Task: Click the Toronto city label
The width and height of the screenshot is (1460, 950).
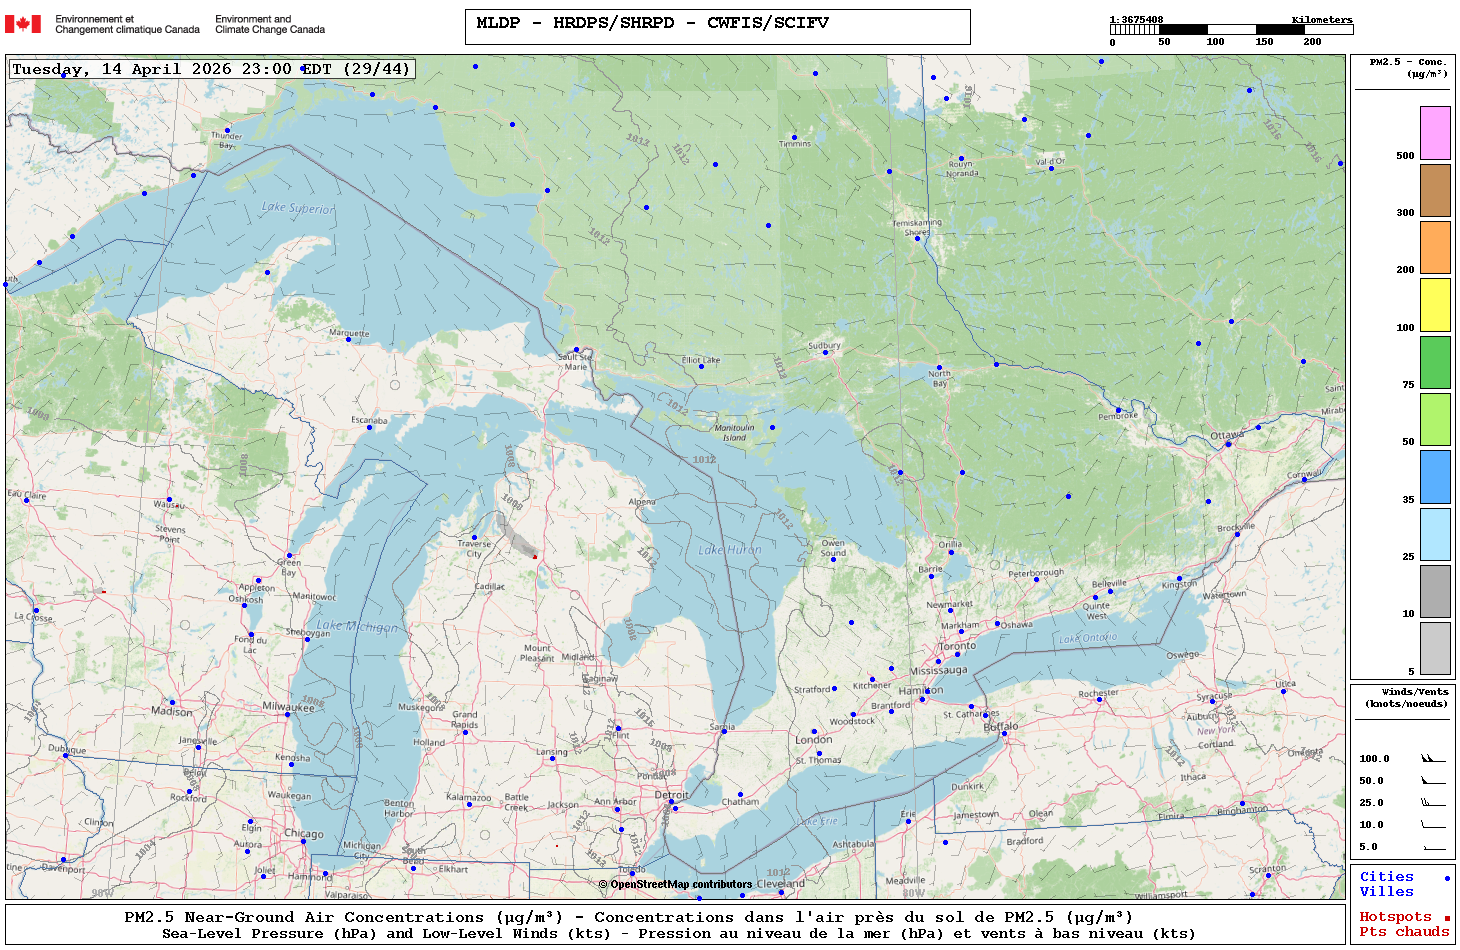Action: click(957, 646)
